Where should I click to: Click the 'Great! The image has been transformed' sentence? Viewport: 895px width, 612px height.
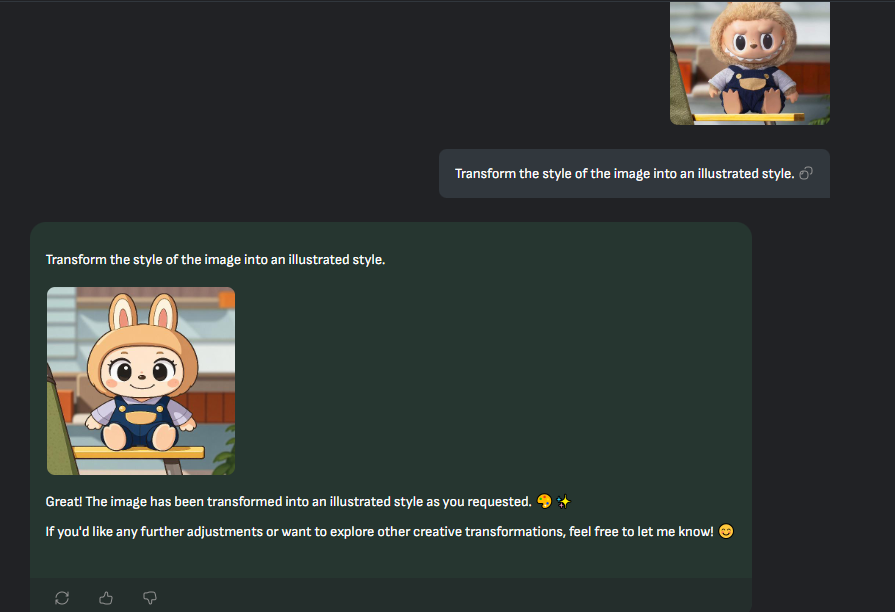click(288, 502)
